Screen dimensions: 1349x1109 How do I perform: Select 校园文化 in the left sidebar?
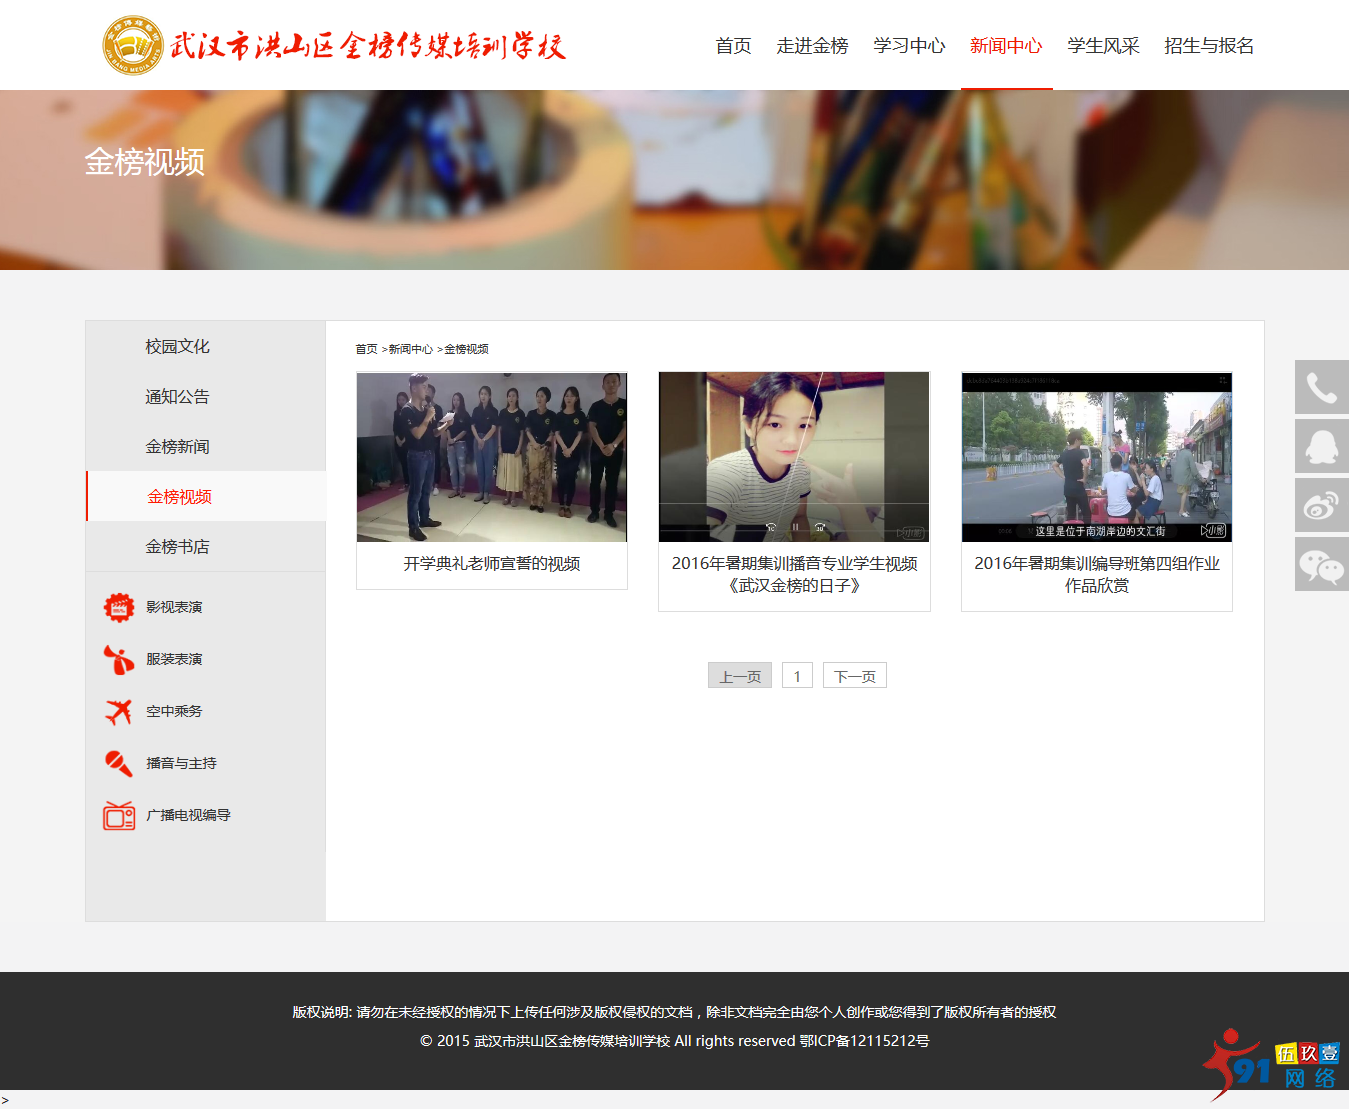point(177,347)
